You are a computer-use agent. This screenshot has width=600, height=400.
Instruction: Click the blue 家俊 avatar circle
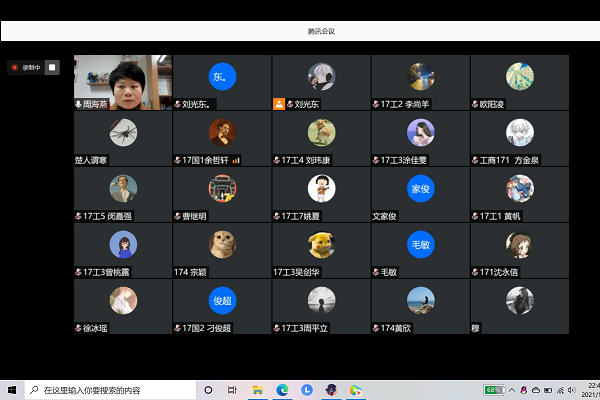[x=420, y=188]
